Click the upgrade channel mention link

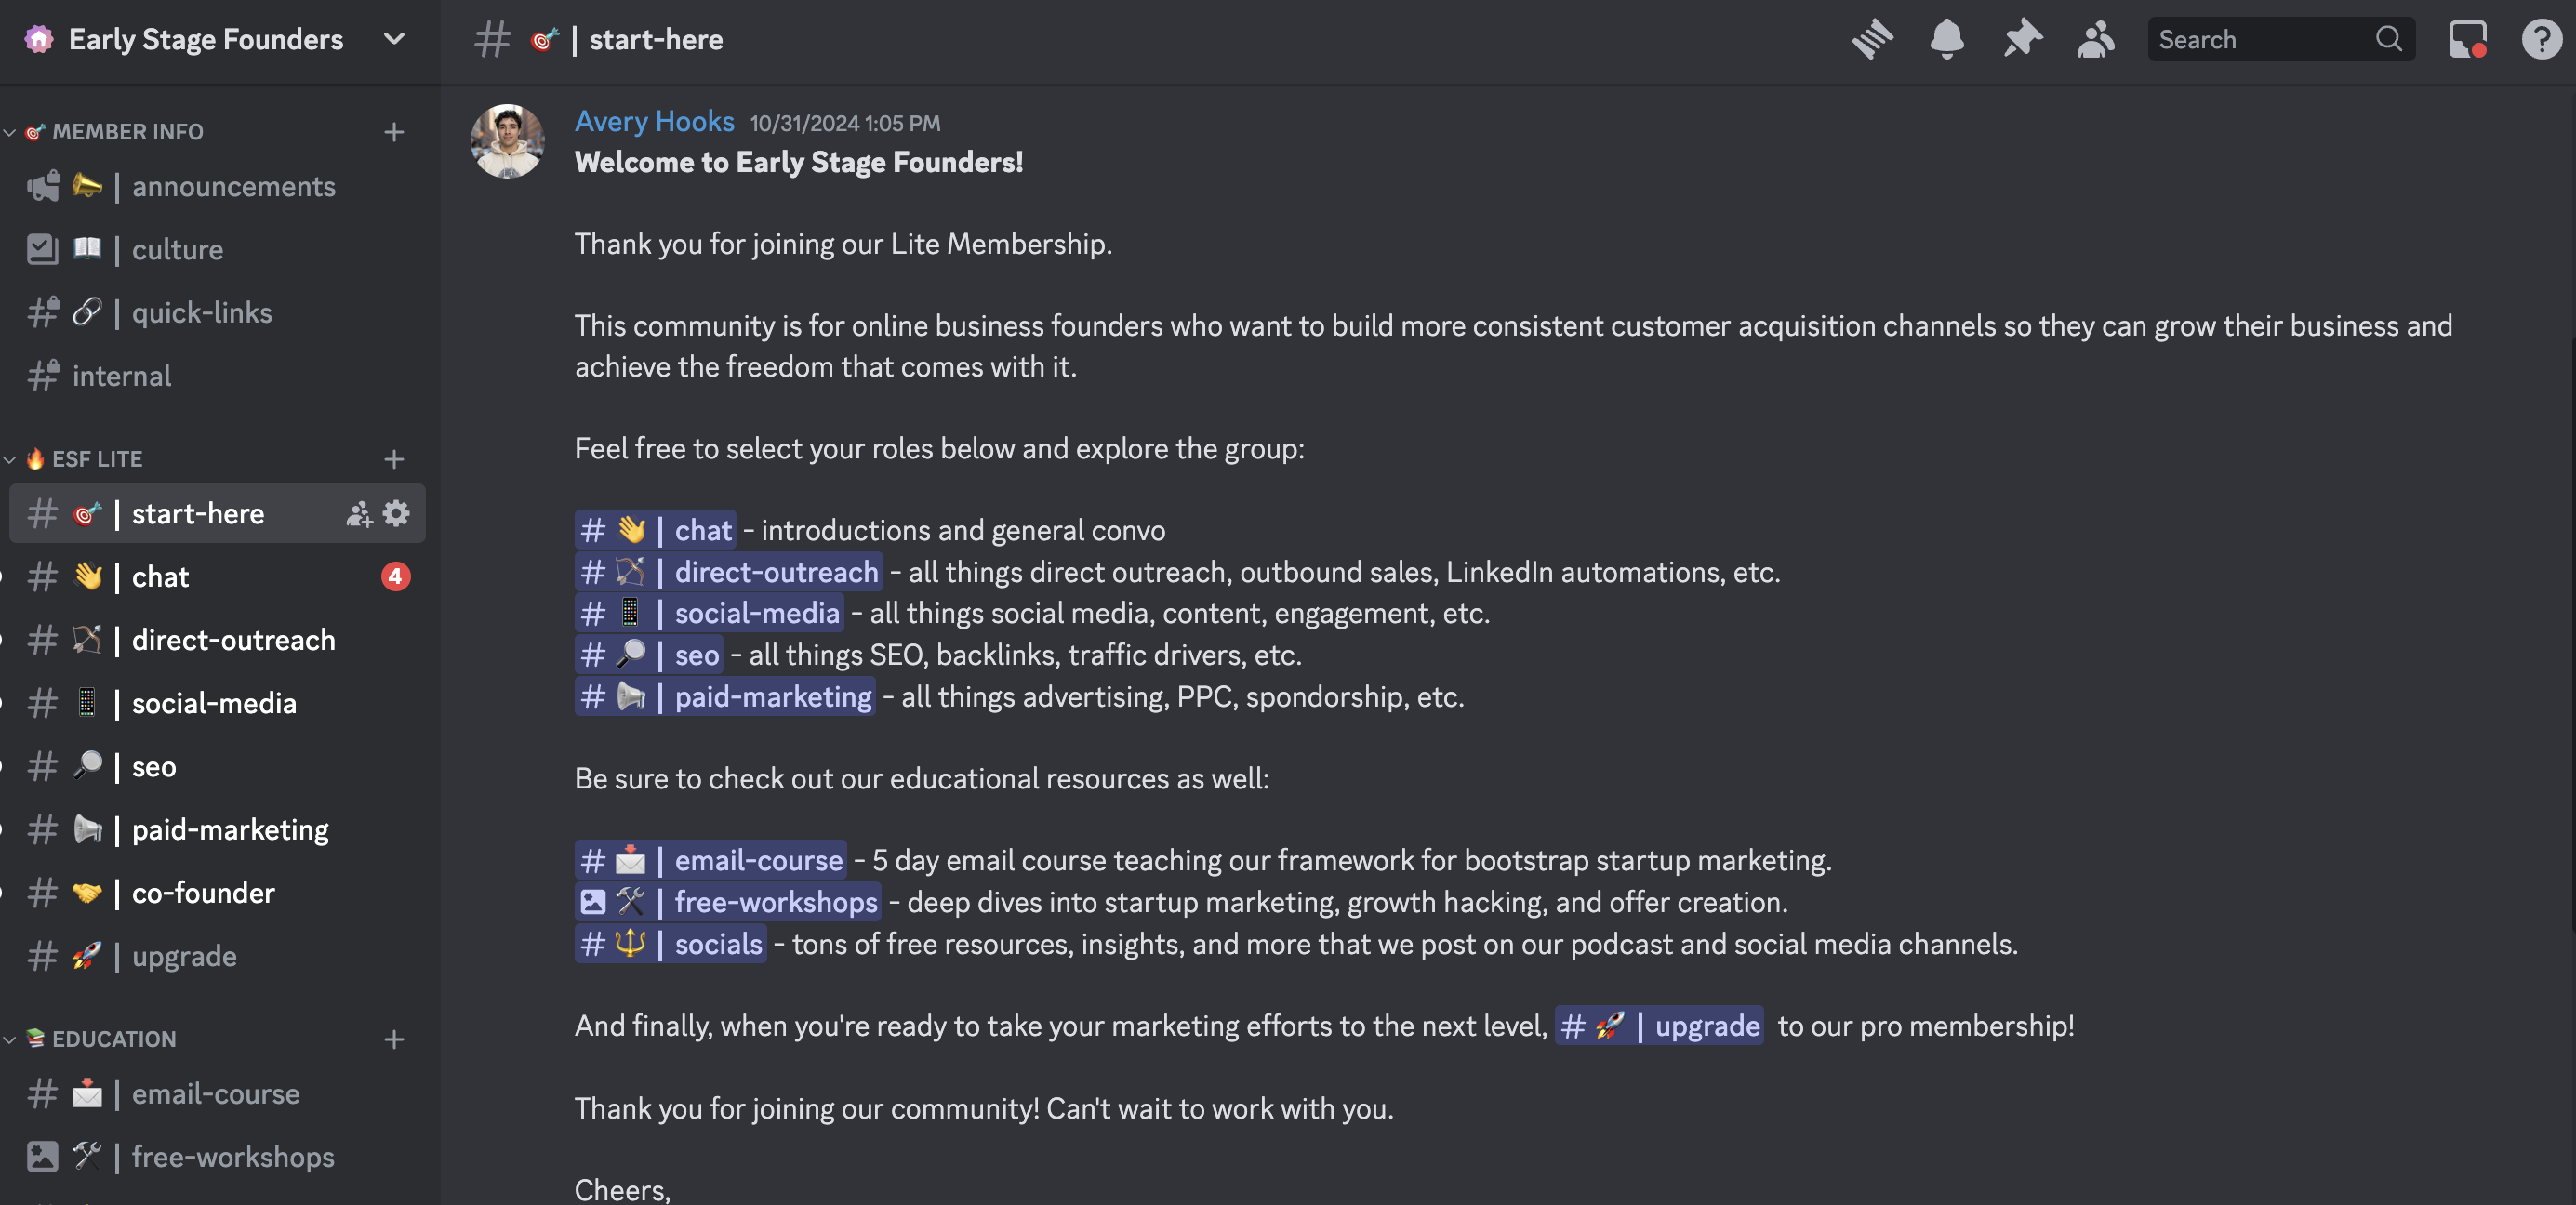(1659, 1026)
